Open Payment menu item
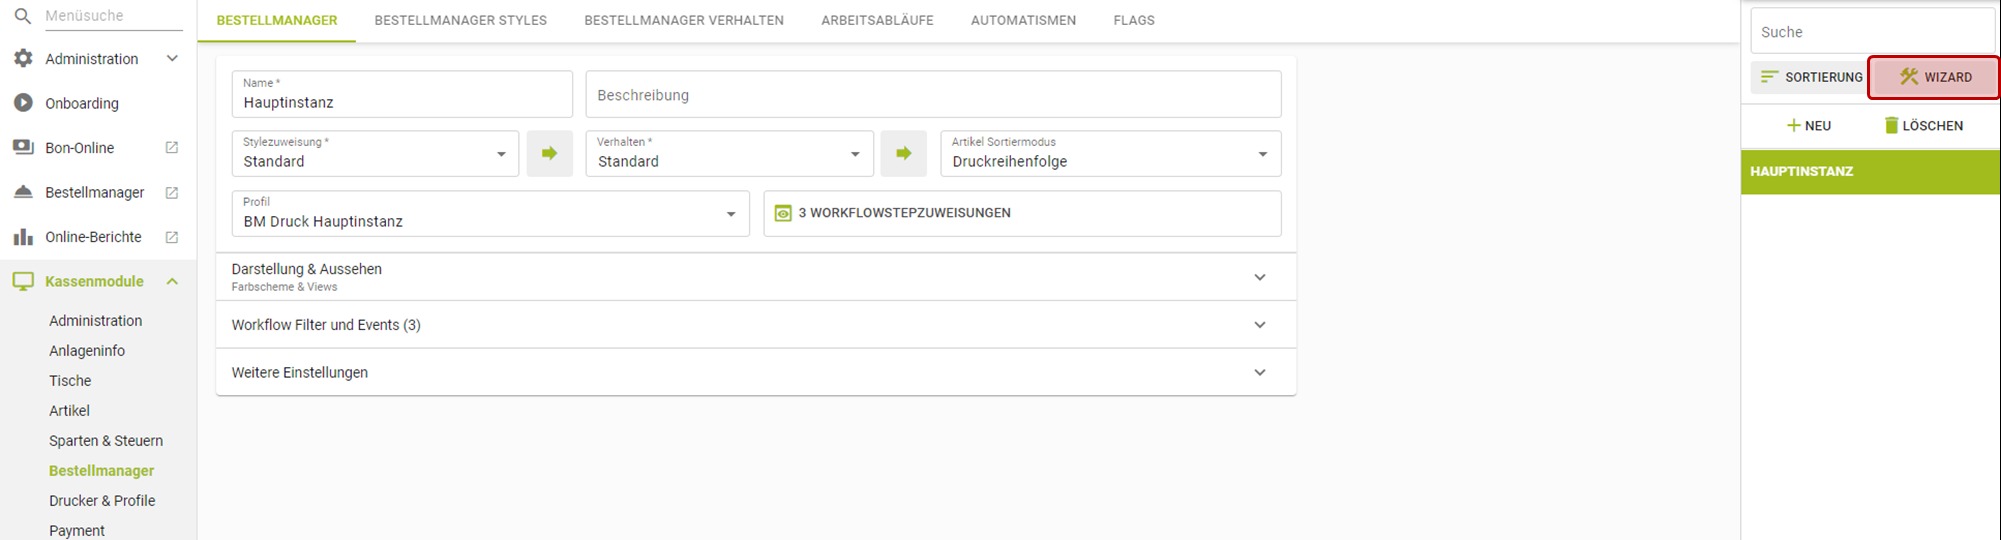This screenshot has height=540, width=2001. 77,531
